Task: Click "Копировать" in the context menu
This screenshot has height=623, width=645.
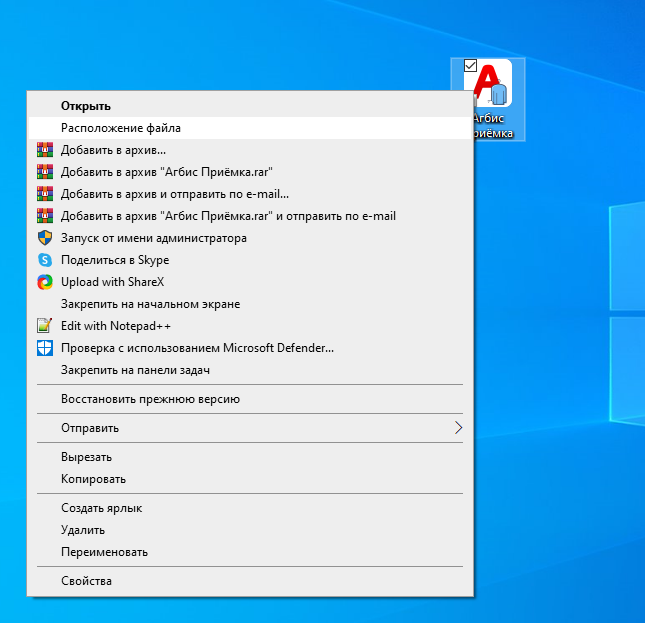Action: point(93,479)
